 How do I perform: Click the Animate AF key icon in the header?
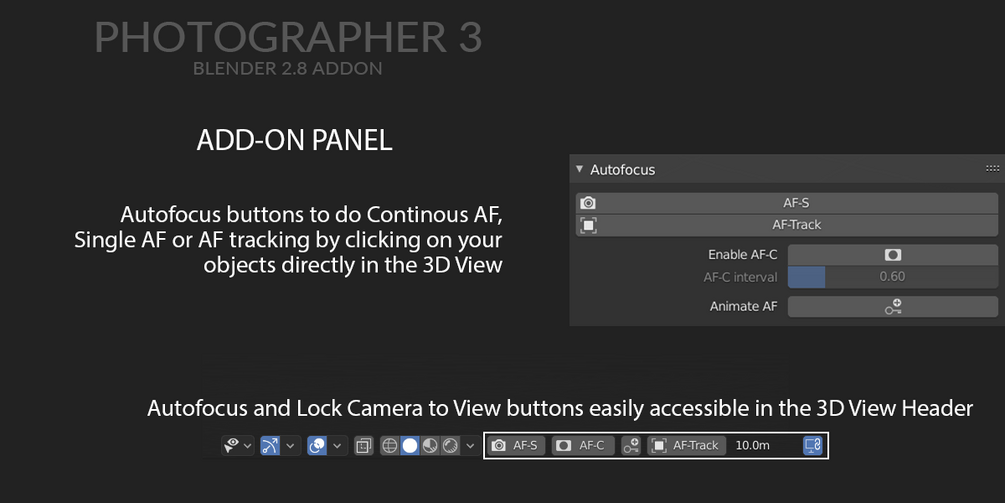(630, 445)
